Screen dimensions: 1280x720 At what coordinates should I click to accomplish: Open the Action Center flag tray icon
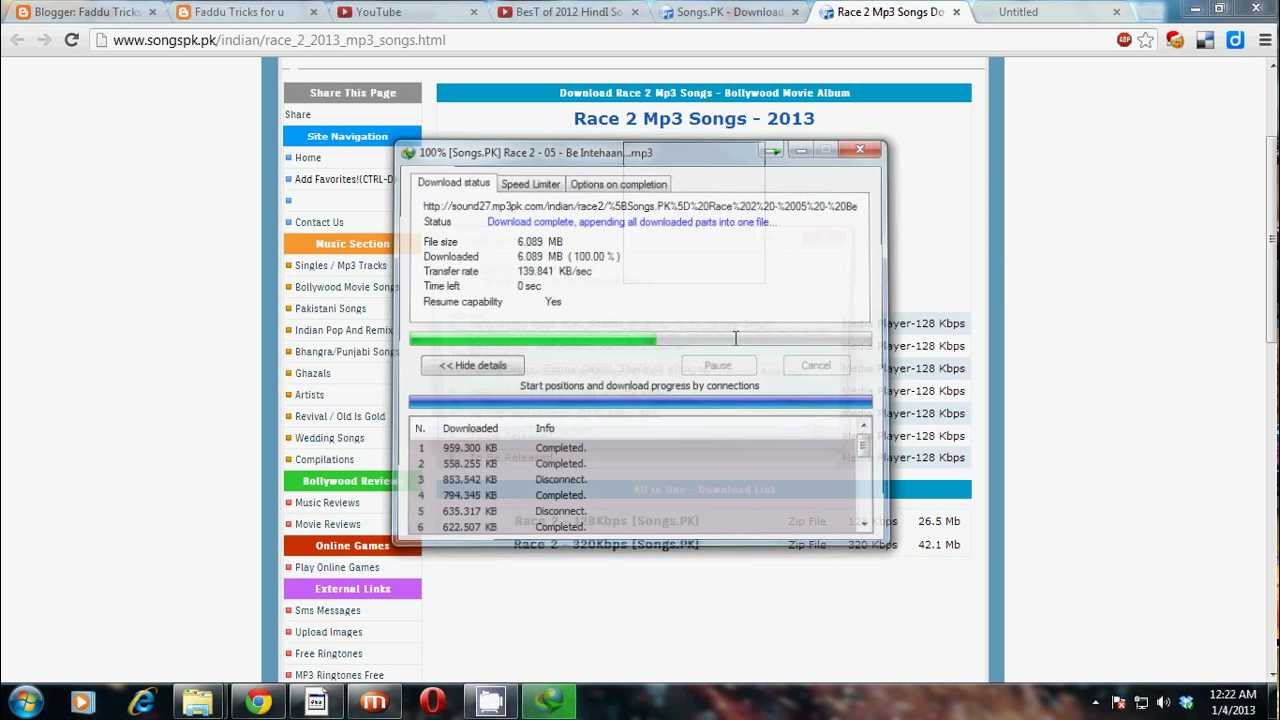(1119, 703)
